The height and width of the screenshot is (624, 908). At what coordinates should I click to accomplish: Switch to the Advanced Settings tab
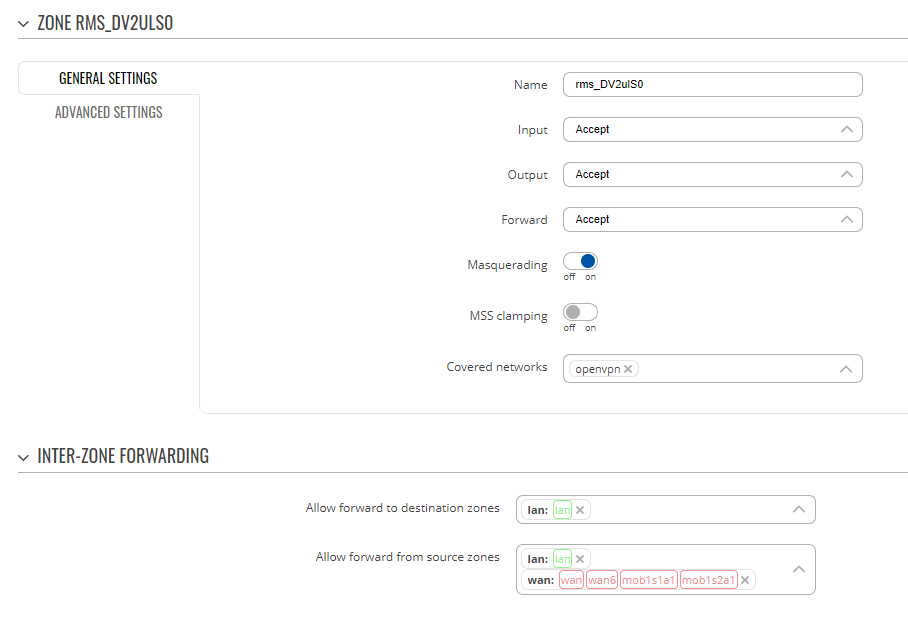(x=109, y=112)
